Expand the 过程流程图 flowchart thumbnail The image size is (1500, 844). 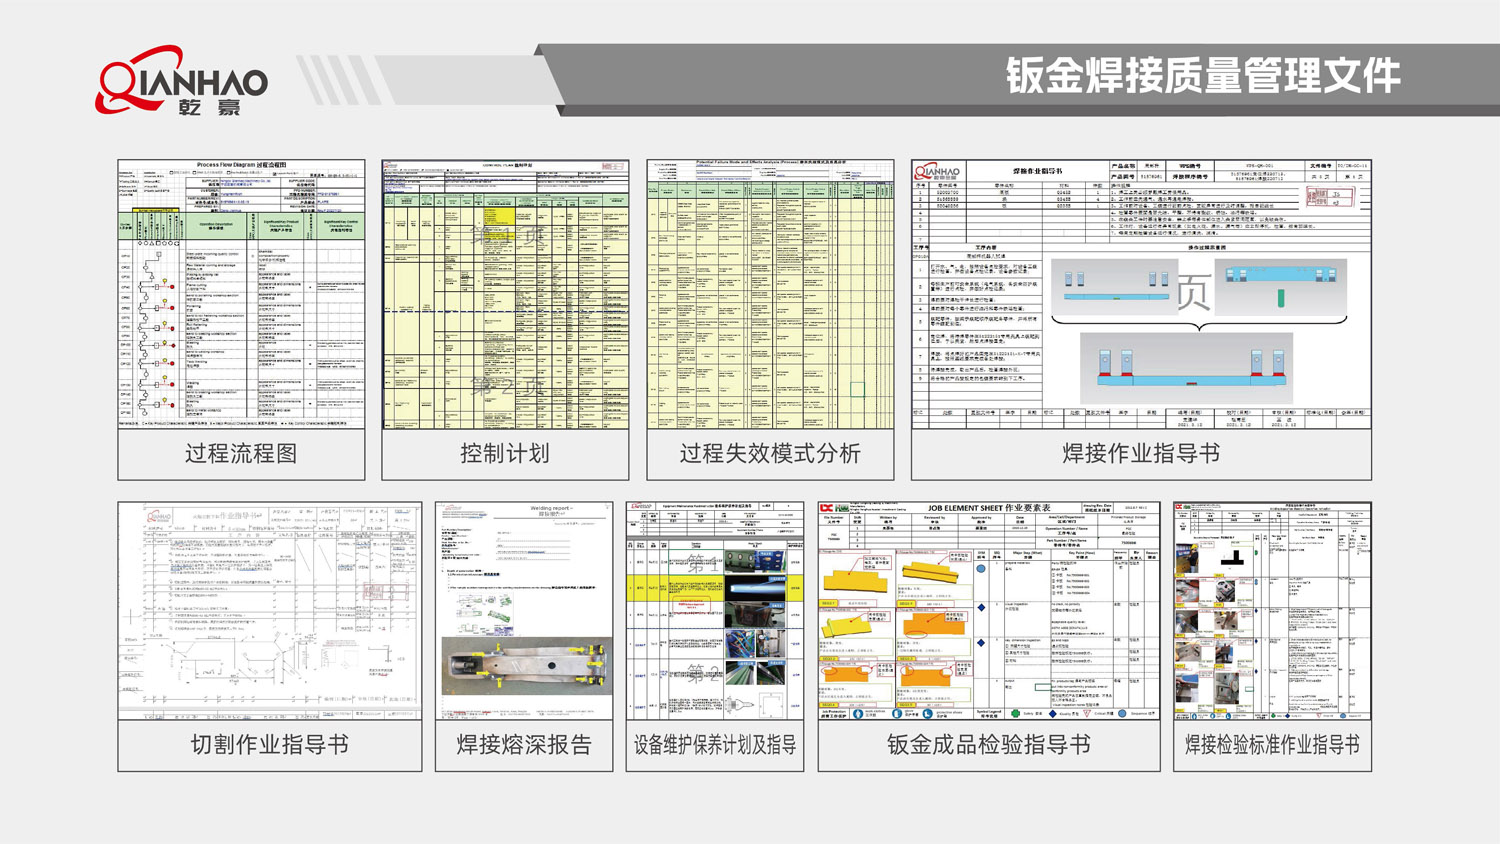[x=242, y=295]
